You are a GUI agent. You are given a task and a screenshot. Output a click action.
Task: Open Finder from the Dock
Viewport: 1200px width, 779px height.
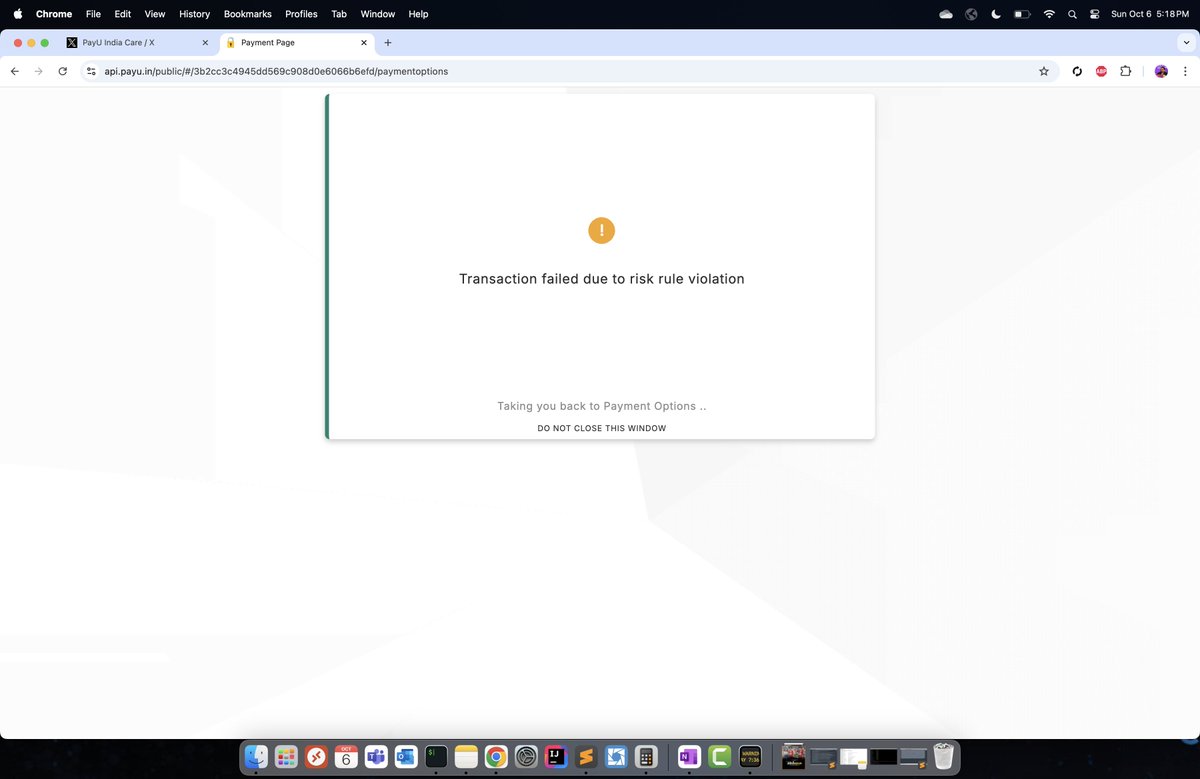click(x=257, y=757)
